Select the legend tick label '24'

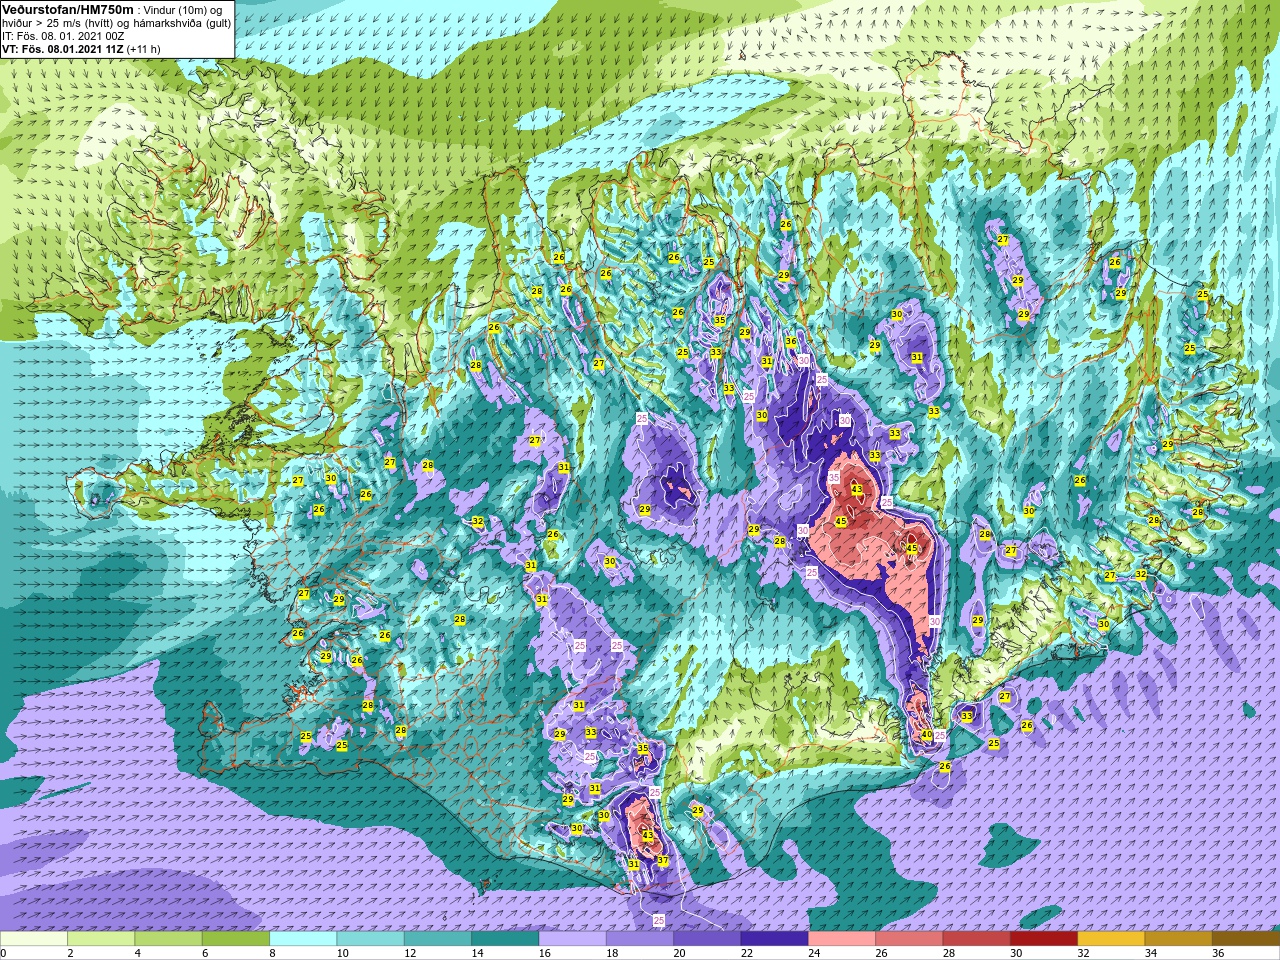[814, 953]
